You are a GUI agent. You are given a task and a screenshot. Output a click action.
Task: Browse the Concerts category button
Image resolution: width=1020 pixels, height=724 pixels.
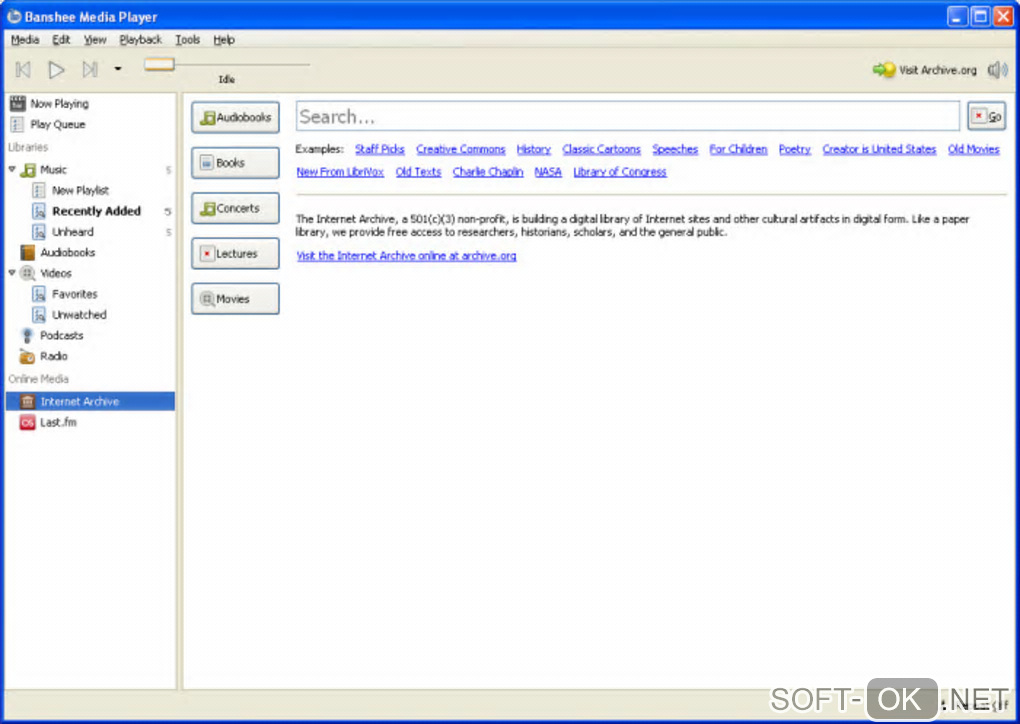[235, 208]
